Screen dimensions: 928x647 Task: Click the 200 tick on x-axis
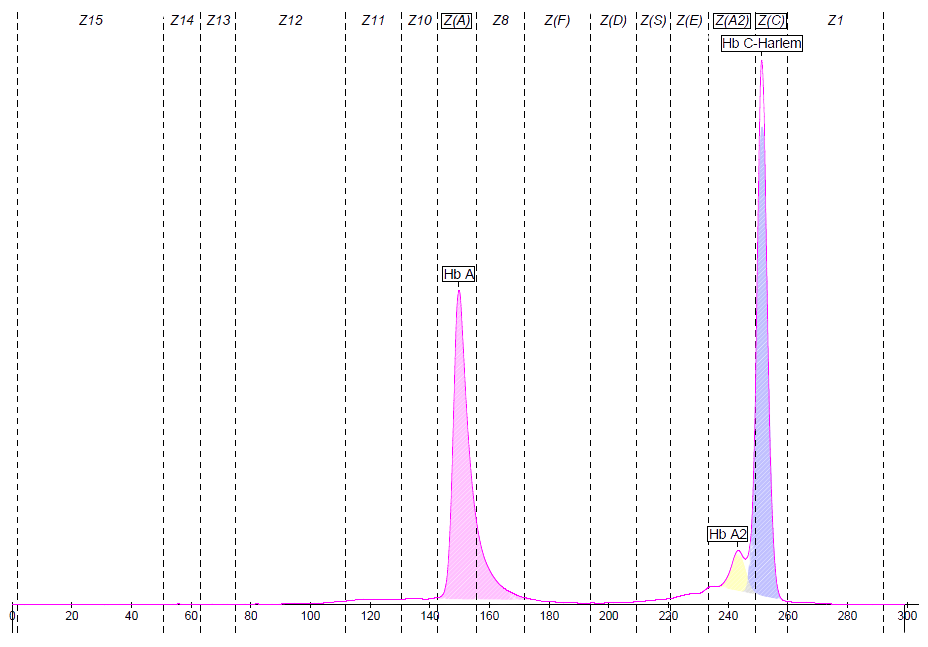pos(608,615)
